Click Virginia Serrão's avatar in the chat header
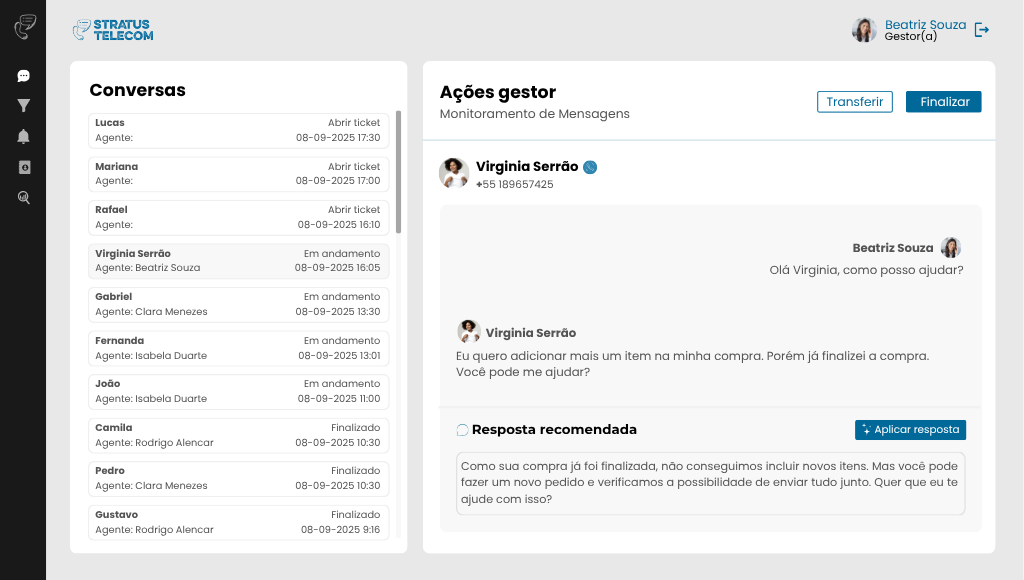Screen dimensions: 1024x580 (x=454, y=173)
